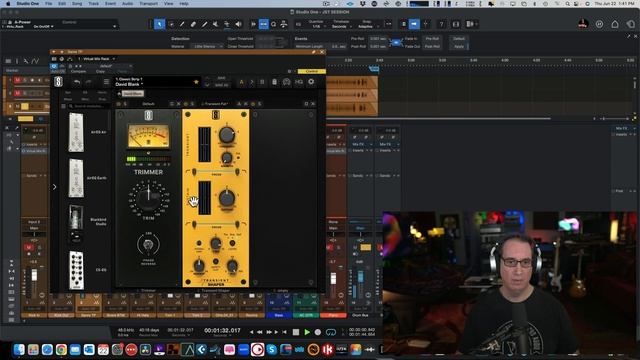The width and height of the screenshot is (640, 360).
Task: Click the Transient Shaper slot label
Action: [x=216, y=291]
